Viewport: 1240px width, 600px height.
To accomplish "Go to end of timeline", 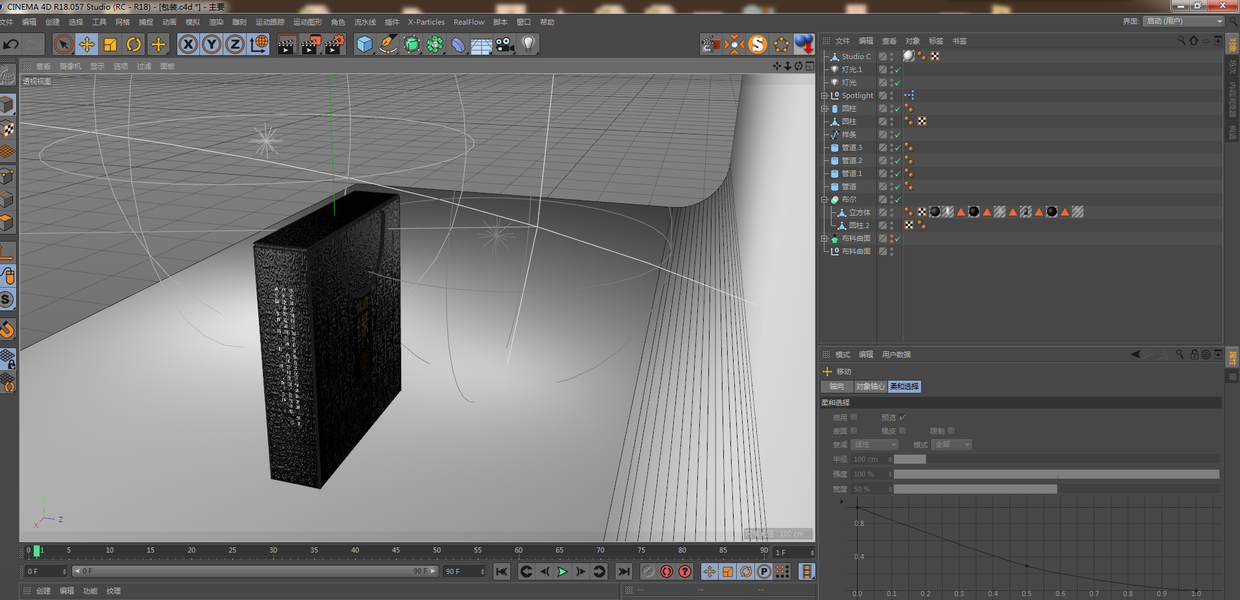I will click(x=624, y=571).
